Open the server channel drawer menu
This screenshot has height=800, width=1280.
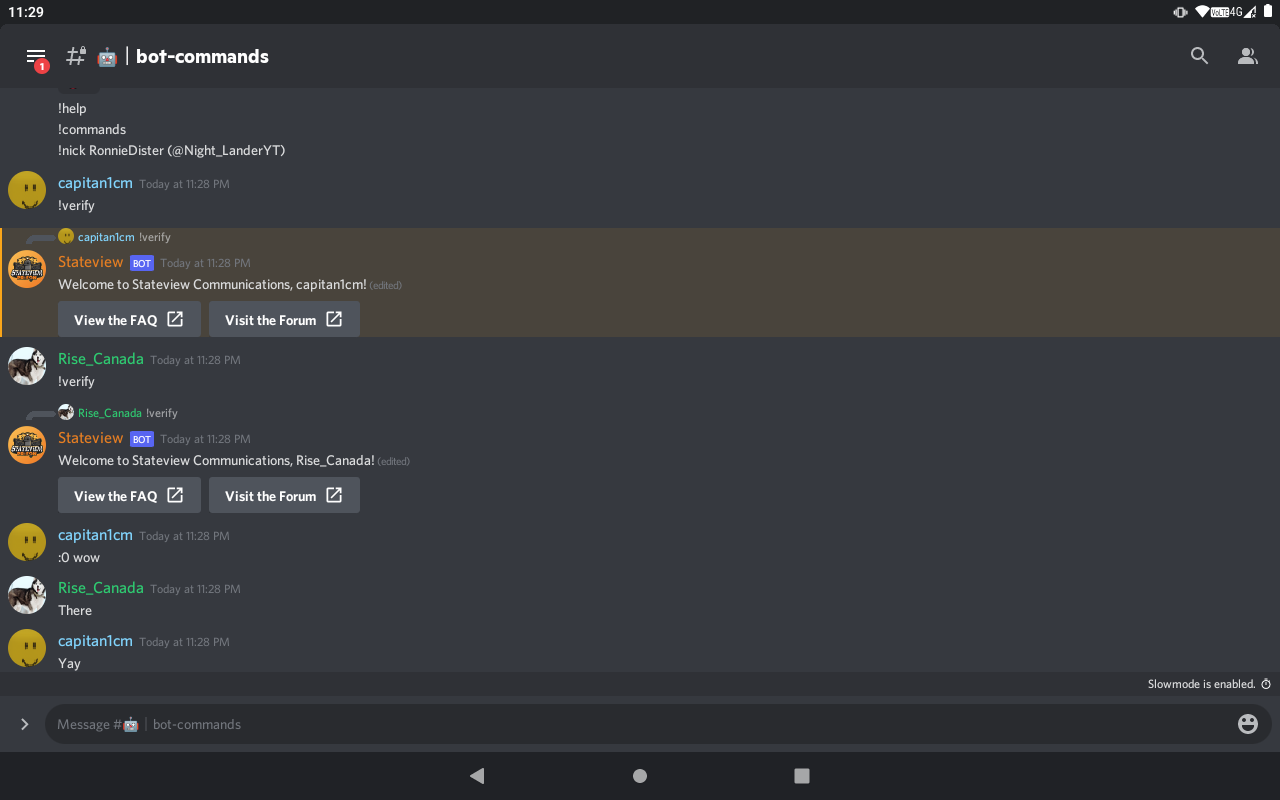pos(36,56)
